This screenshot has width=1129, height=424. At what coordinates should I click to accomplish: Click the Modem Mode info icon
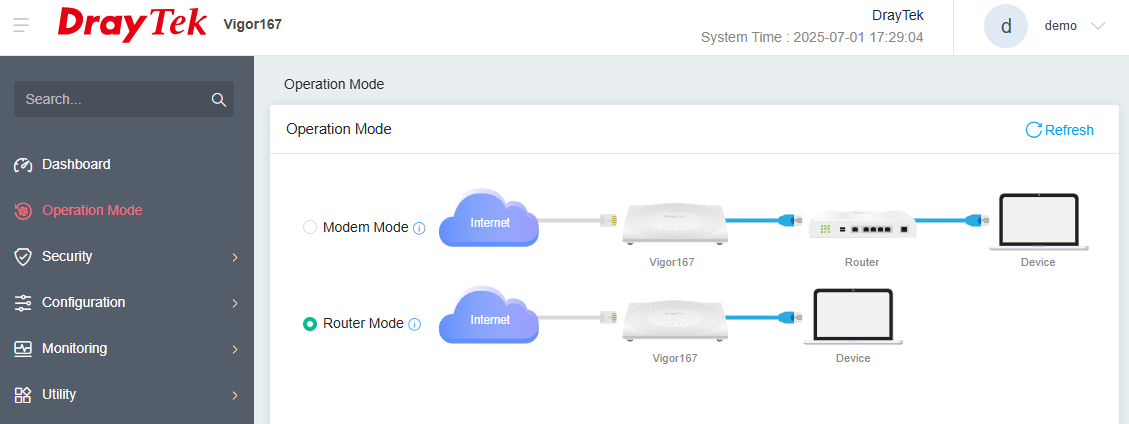(419, 228)
